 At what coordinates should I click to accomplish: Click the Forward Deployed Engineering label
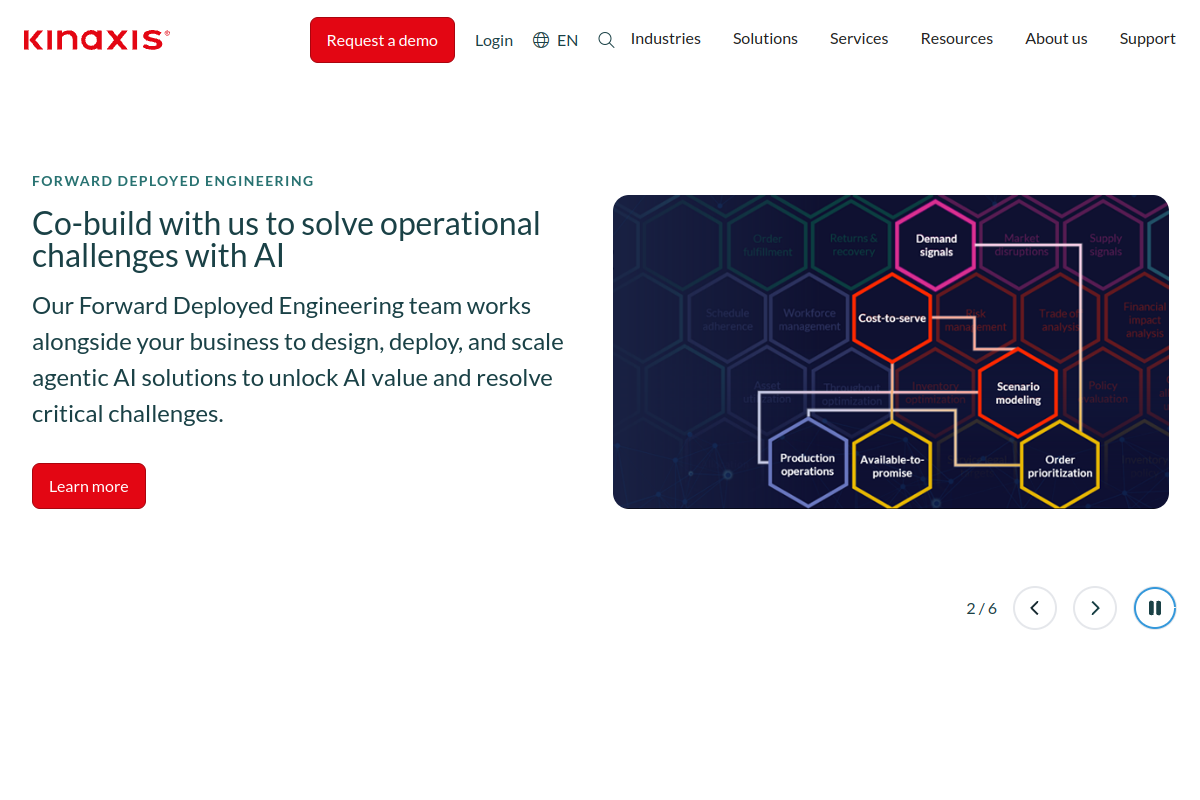[x=173, y=181]
